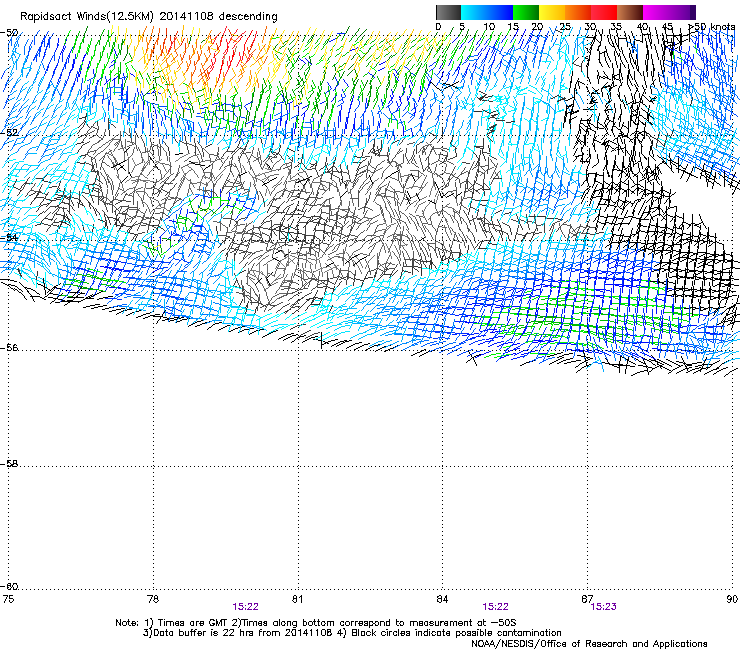The height and width of the screenshot is (650, 740).
Task: Click the plot title 'Rapidsact Winds(12.5KM) 20141108 descending'
Action: click(149, 17)
